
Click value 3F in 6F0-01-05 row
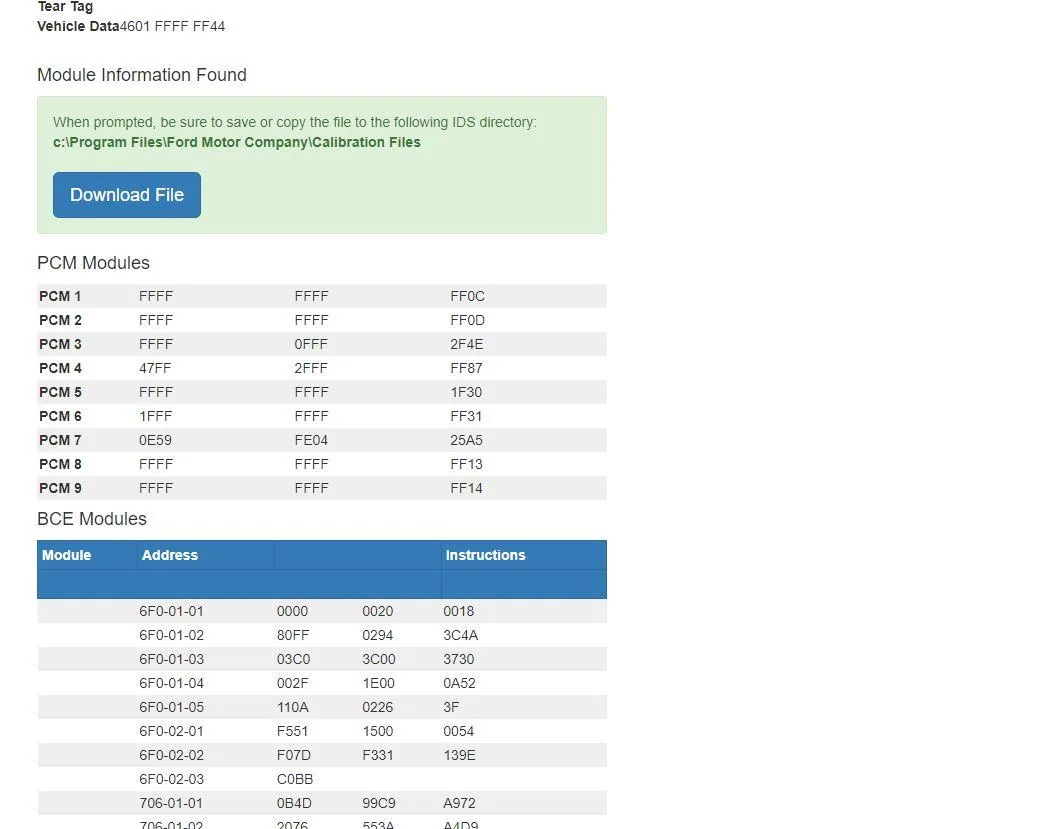click(451, 707)
